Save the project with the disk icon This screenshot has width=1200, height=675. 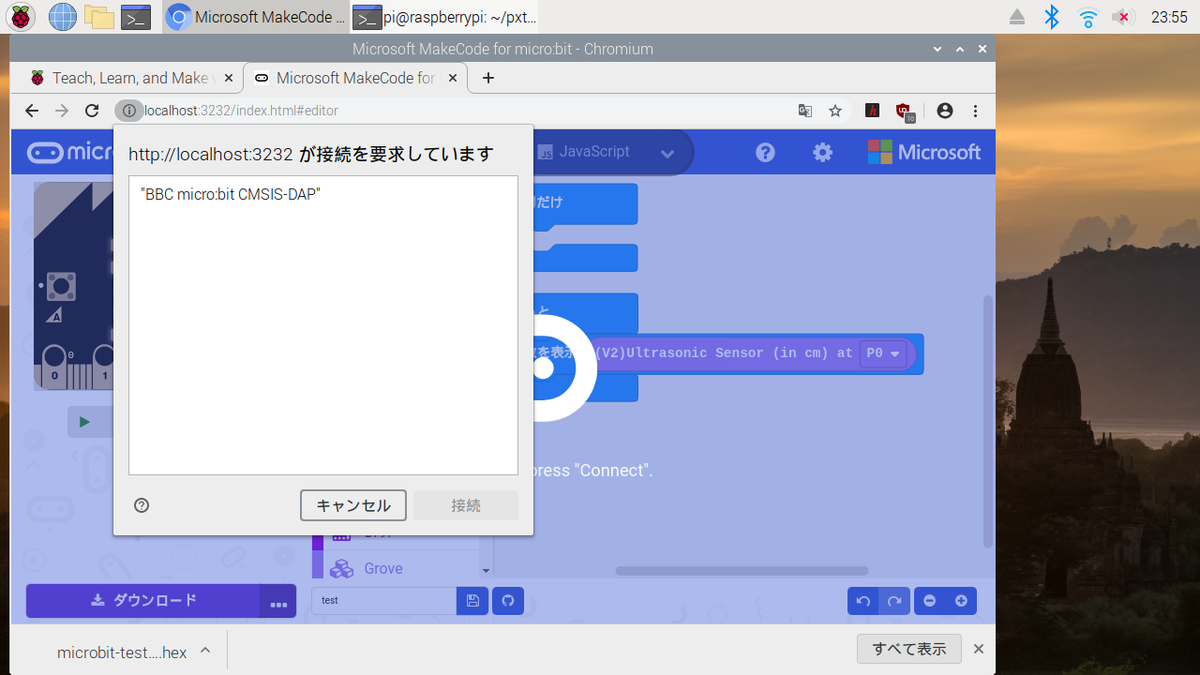(x=473, y=600)
